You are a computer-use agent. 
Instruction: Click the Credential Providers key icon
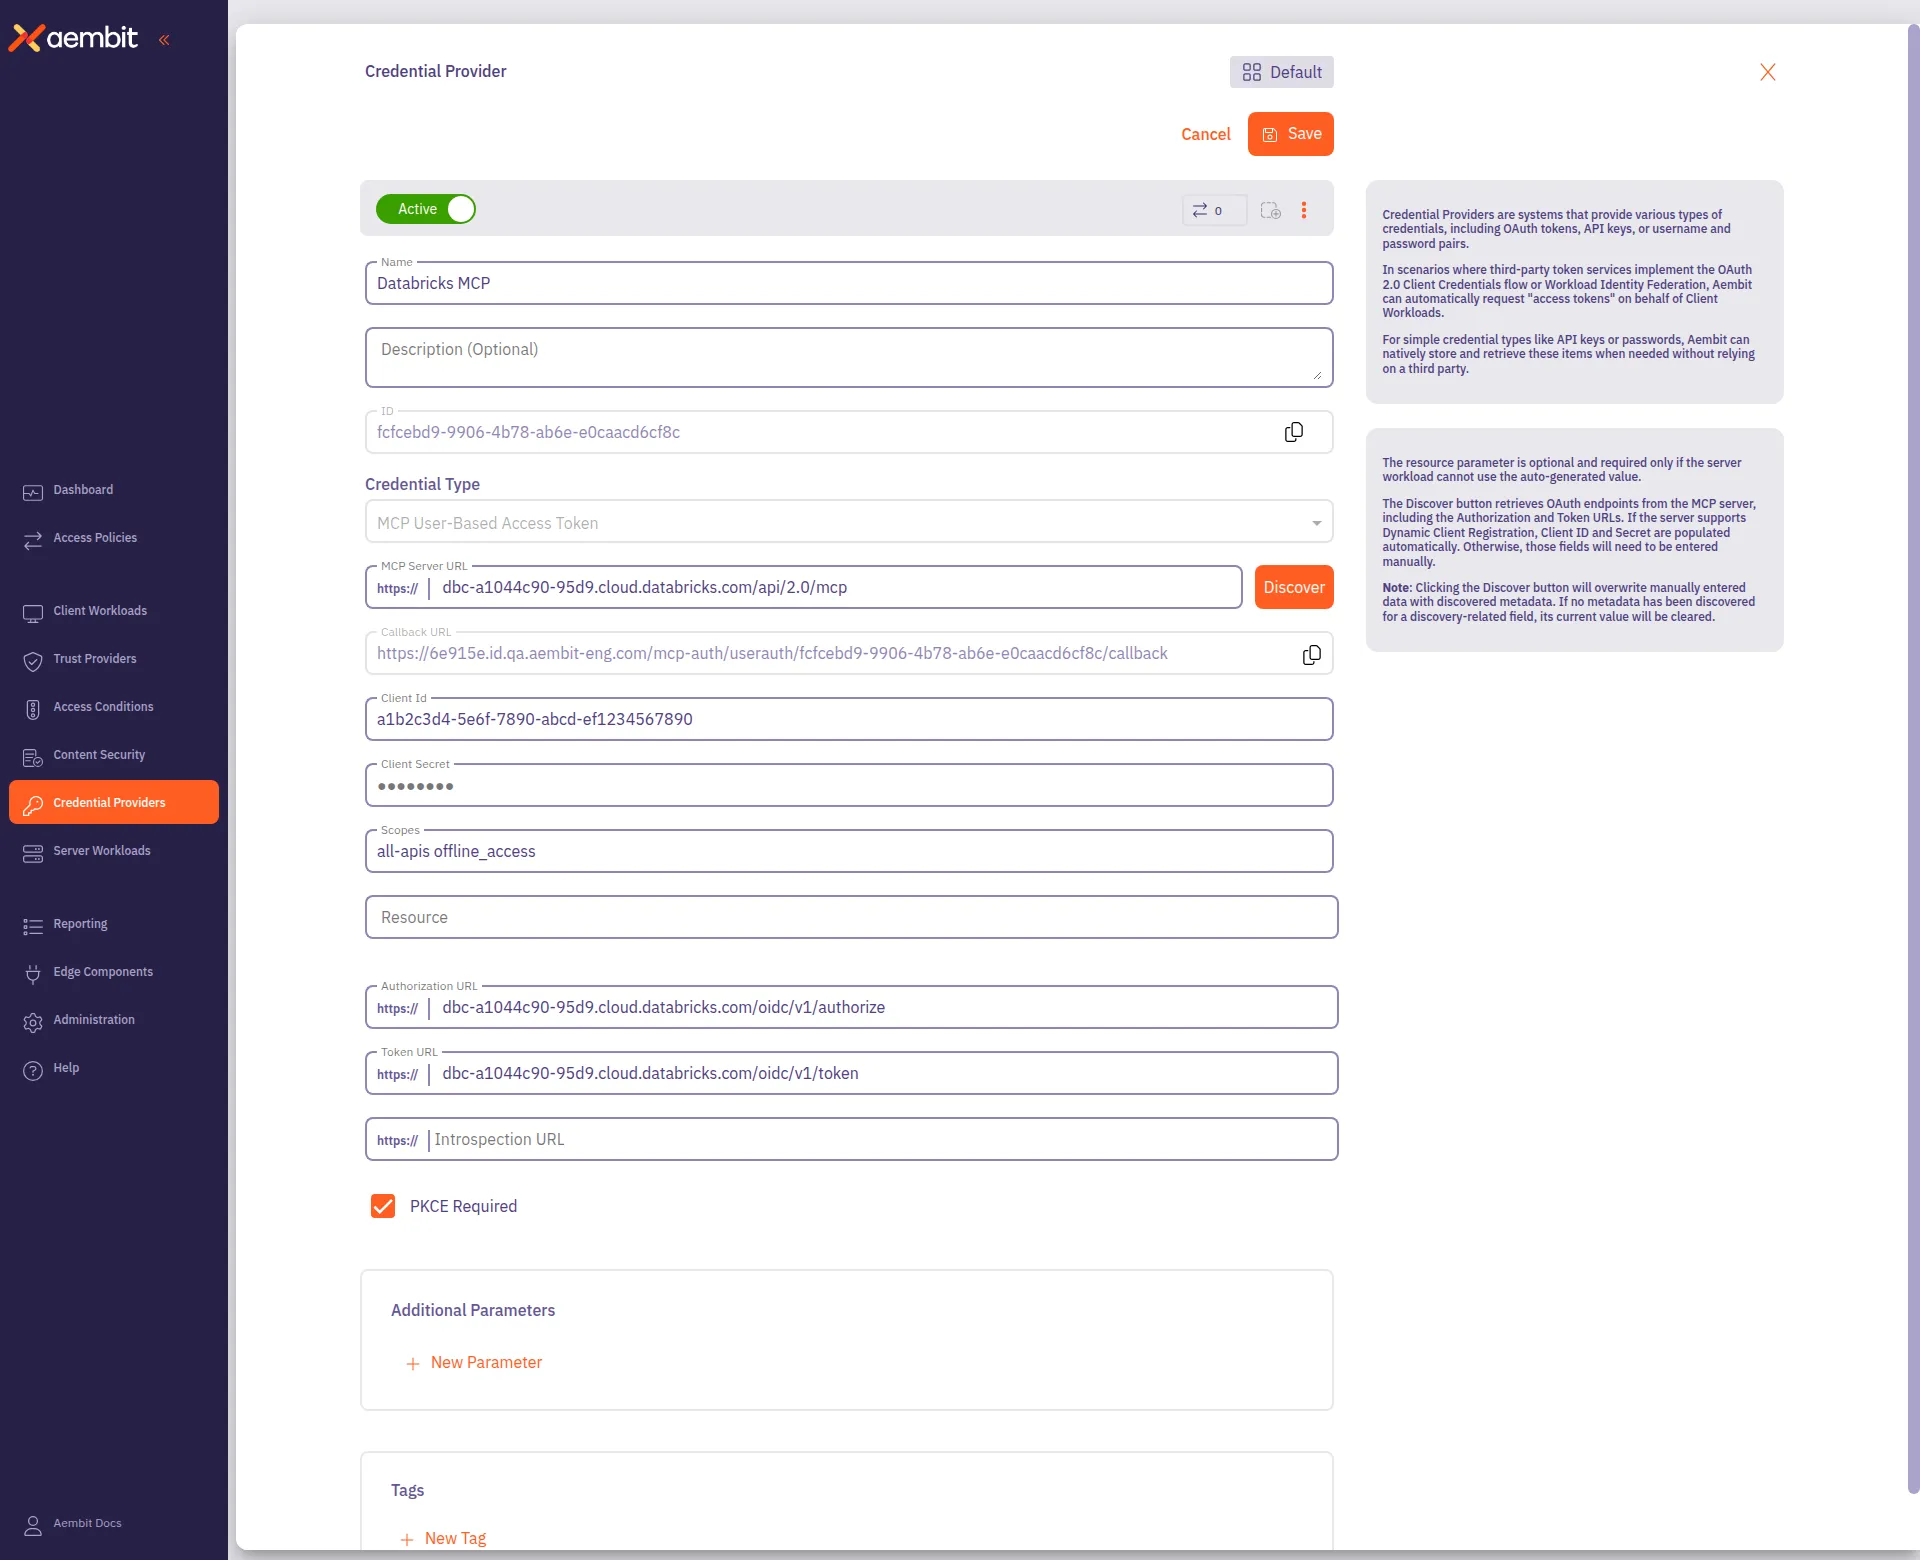pyautogui.click(x=33, y=805)
